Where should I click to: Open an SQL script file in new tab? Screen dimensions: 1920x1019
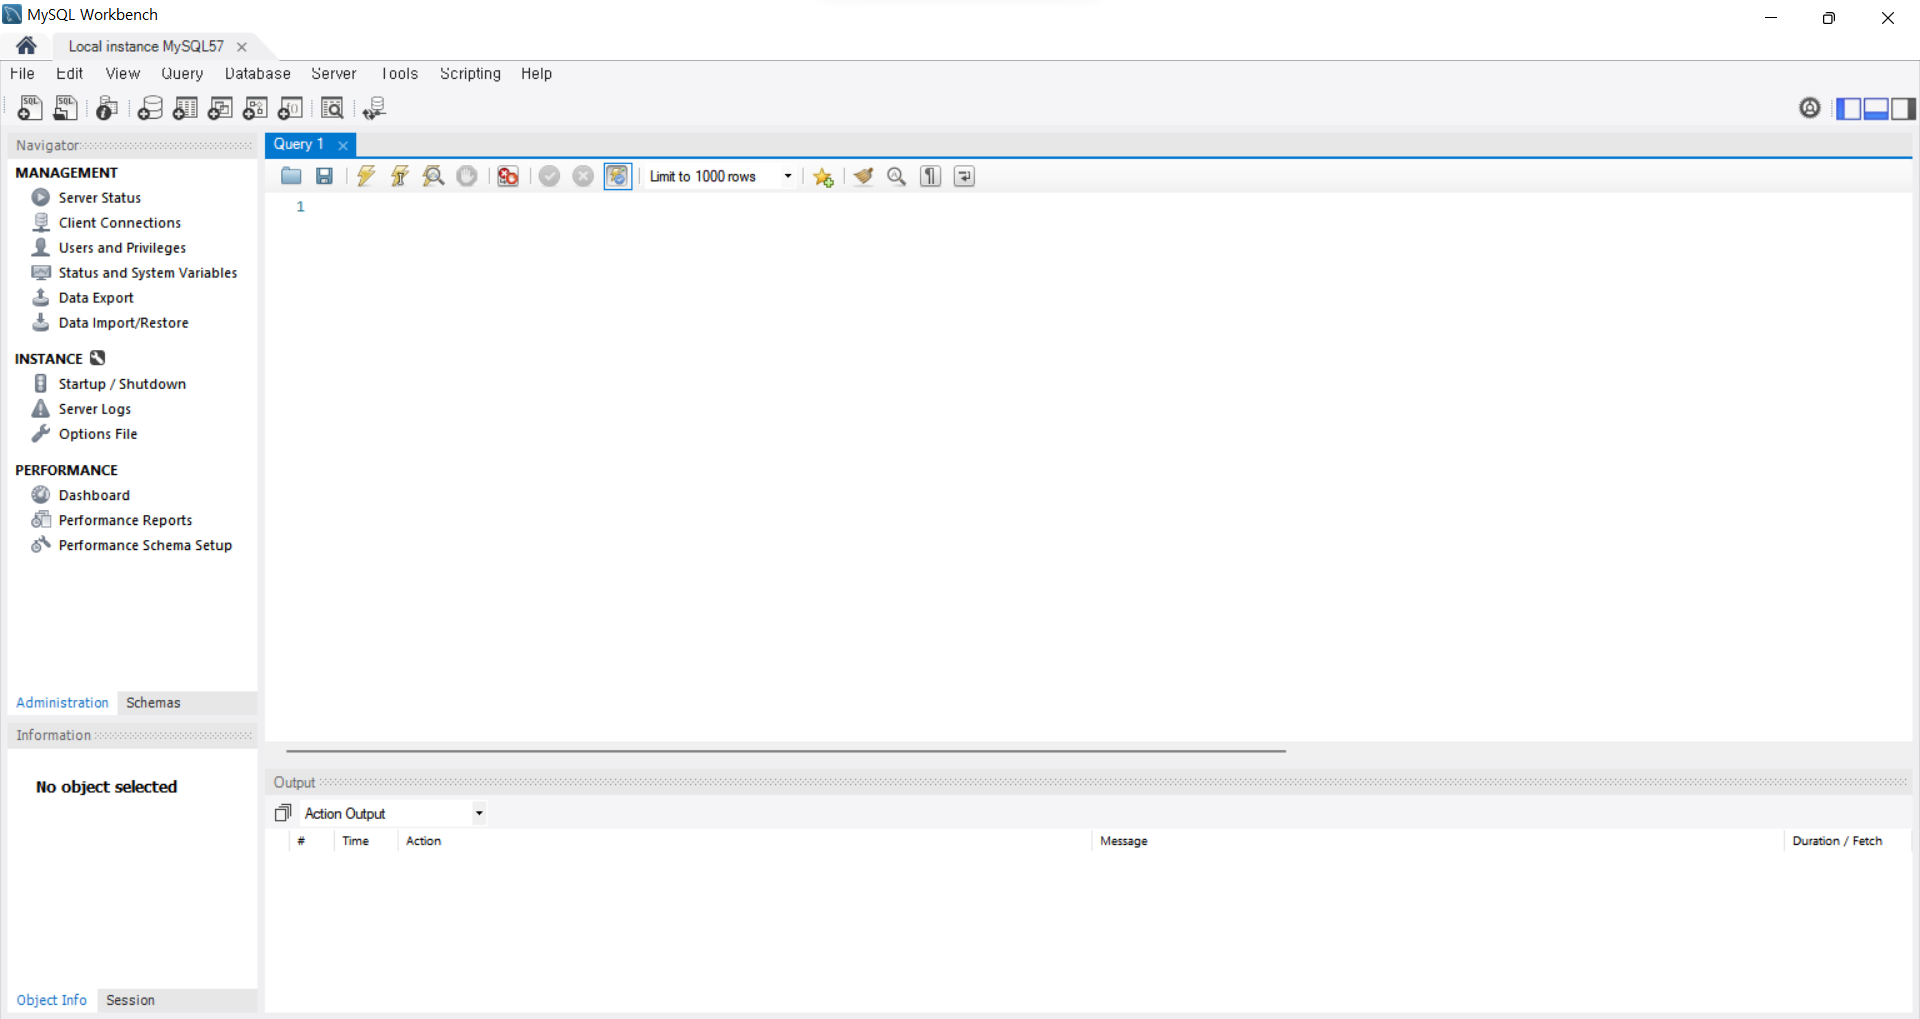(66, 108)
